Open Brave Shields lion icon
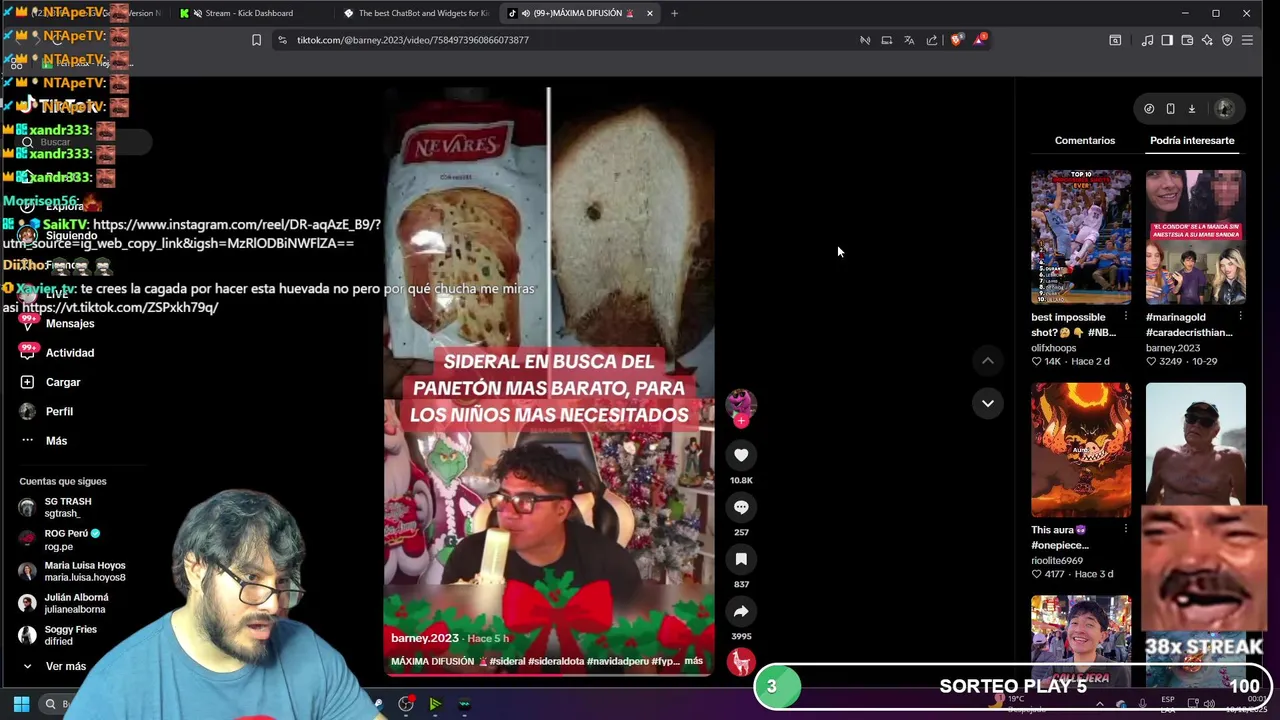The width and height of the screenshot is (1280, 720). 956,40
